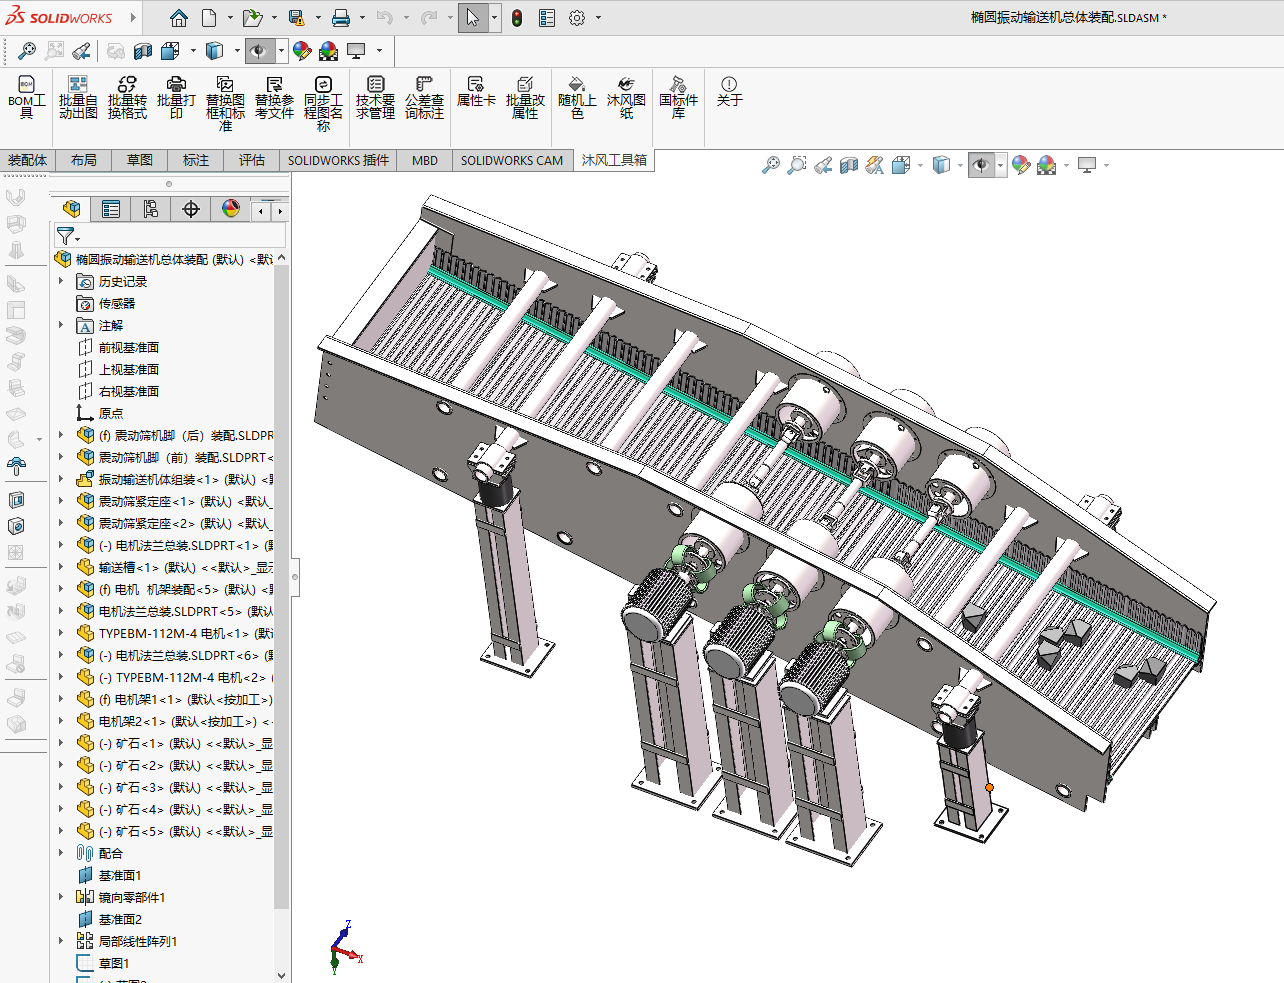Open the 沐风工具箱 ribbon tab
This screenshot has width=1284, height=983.
614,160
